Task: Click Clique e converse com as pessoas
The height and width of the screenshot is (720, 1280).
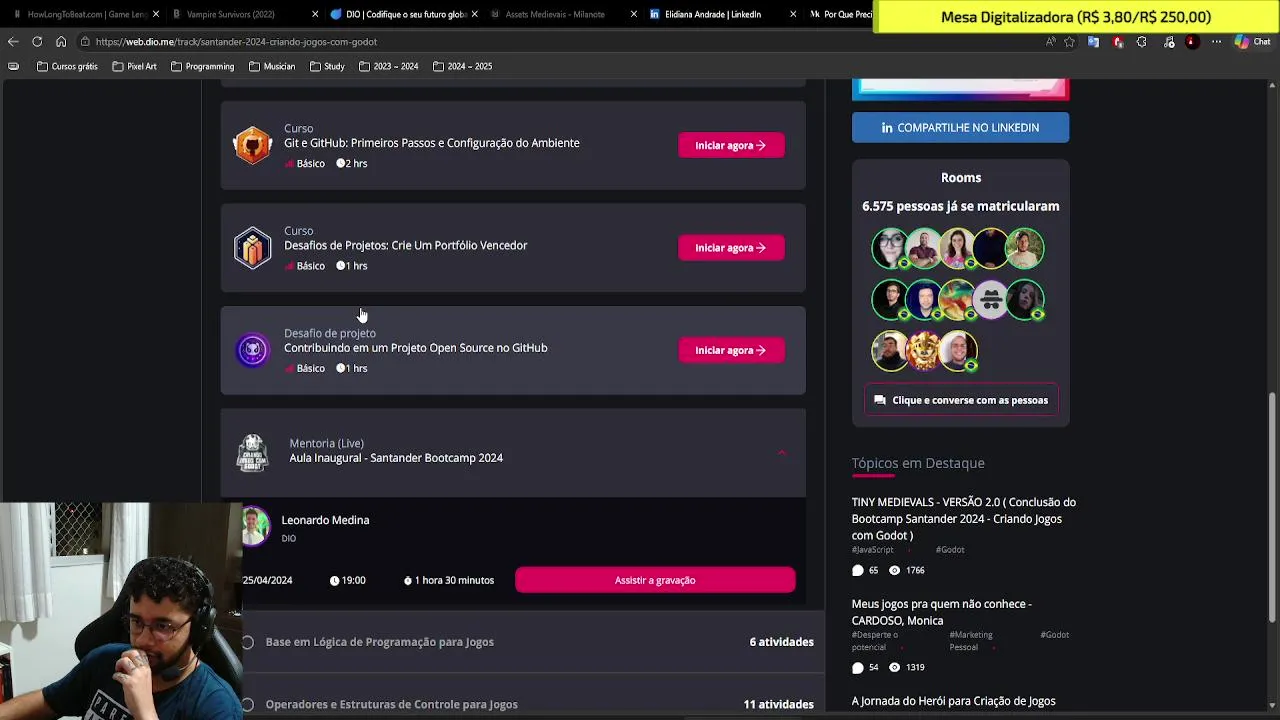Action: point(960,400)
